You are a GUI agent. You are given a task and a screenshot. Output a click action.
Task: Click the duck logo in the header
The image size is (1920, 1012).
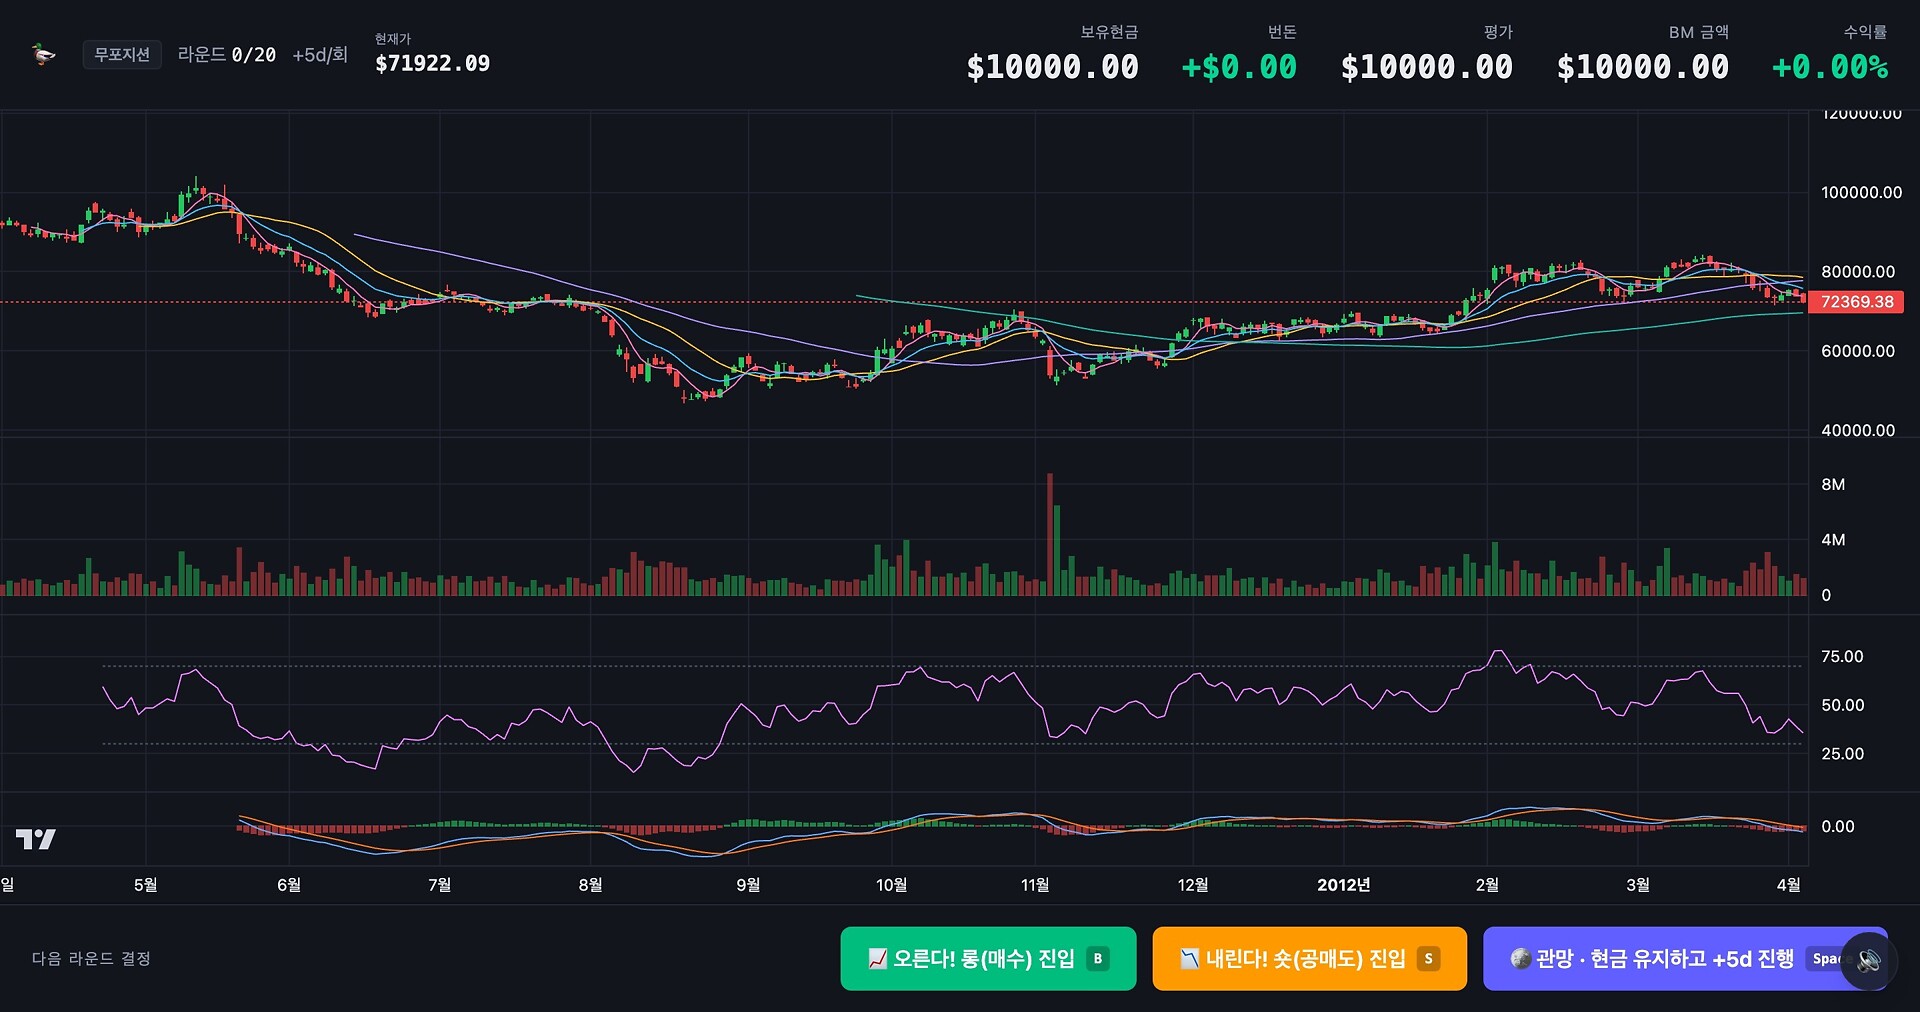[x=43, y=55]
